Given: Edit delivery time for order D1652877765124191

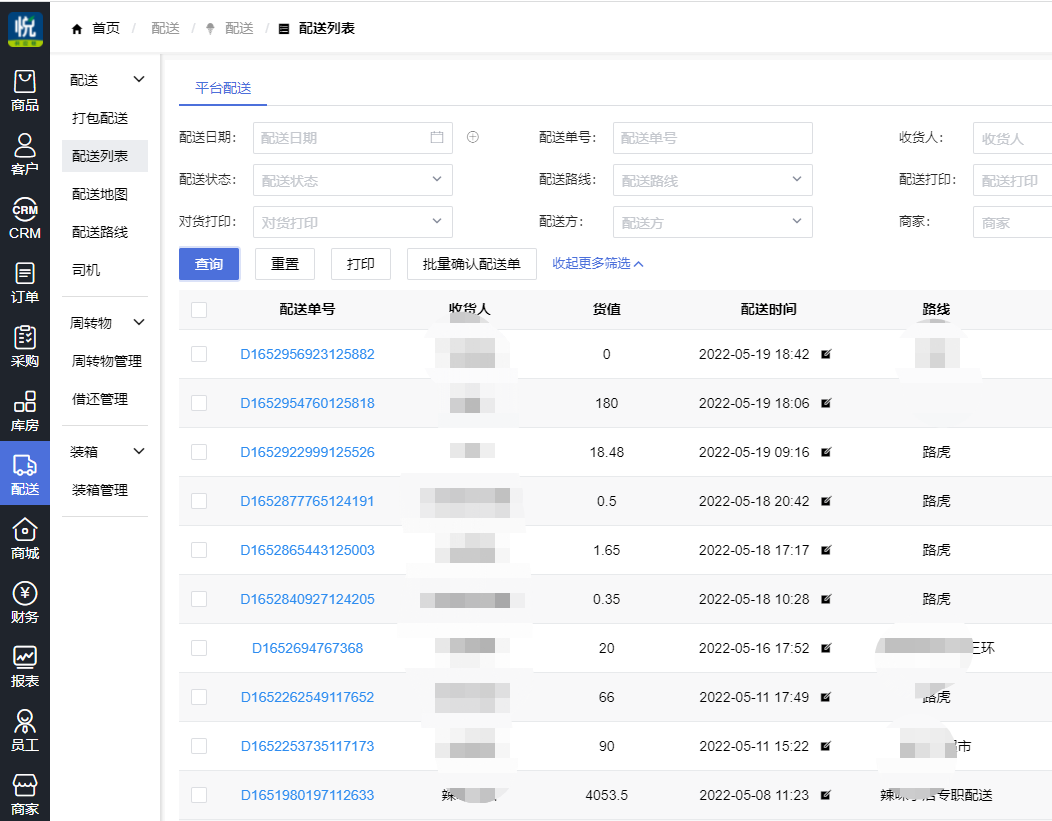Looking at the screenshot, I should point(826,501).
